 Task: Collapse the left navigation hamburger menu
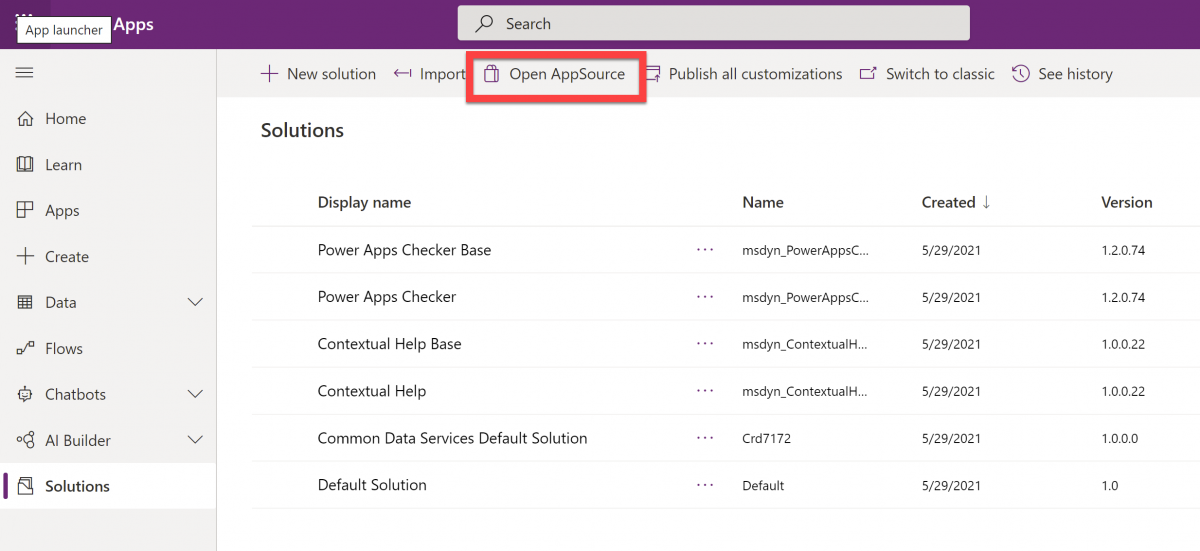click(25, 73)
